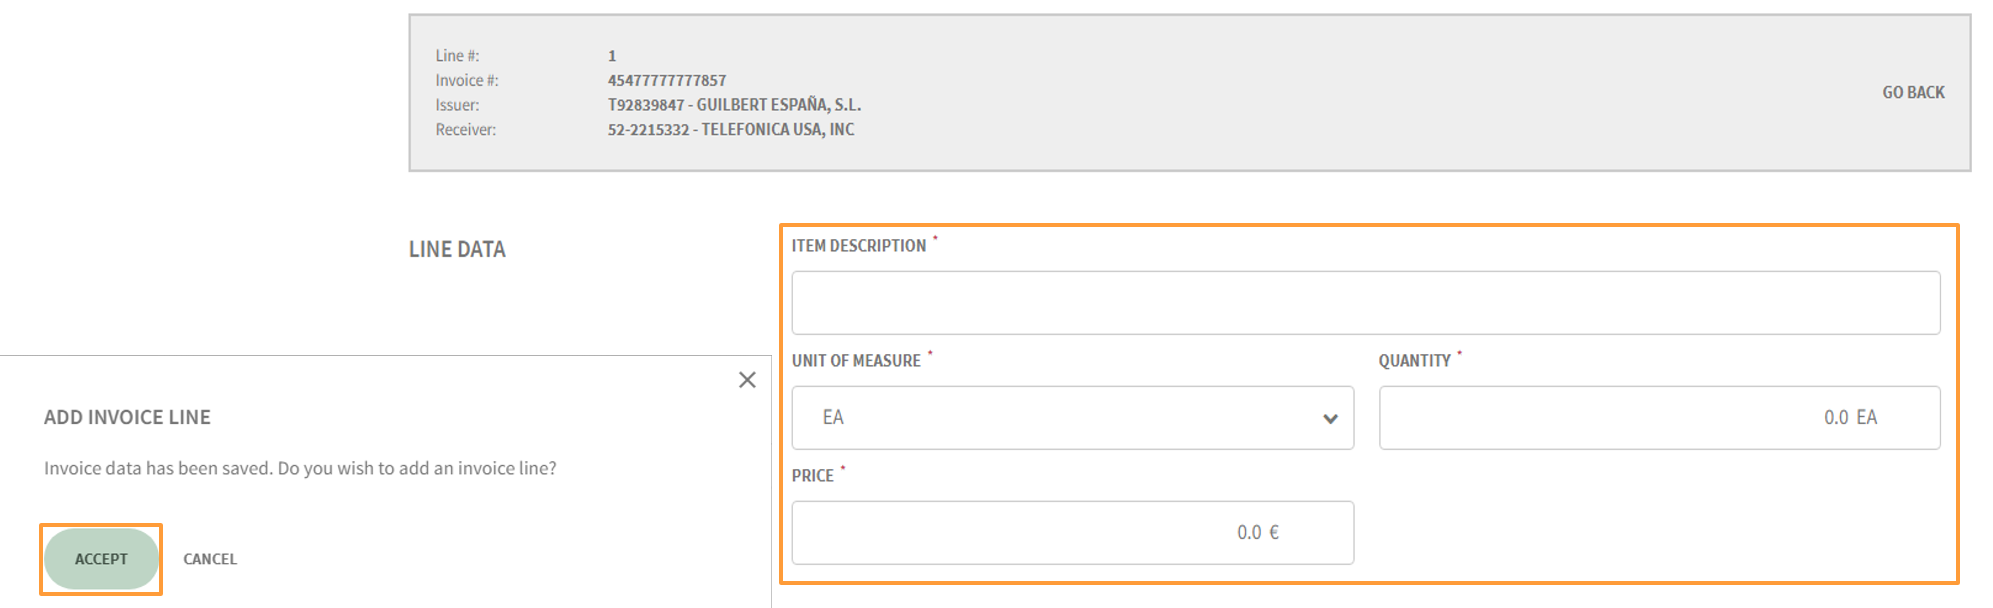
Task: Expand the EA measure selector chevron
Action: (1329, 417)
